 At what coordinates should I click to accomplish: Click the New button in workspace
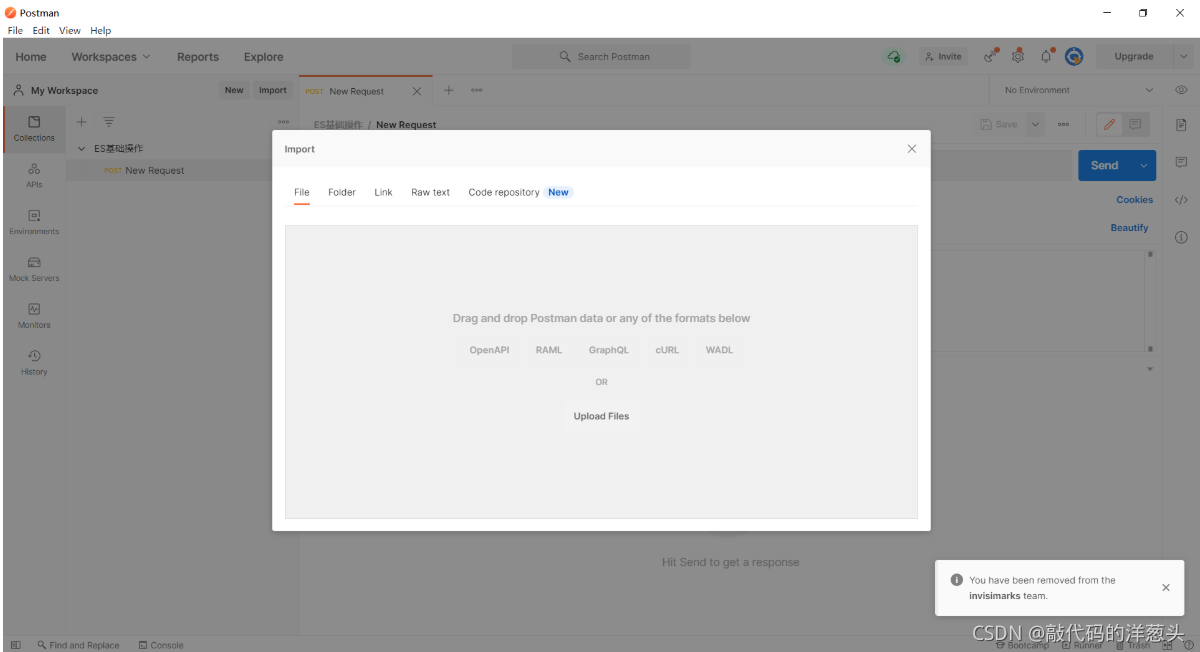pos(234,90)
